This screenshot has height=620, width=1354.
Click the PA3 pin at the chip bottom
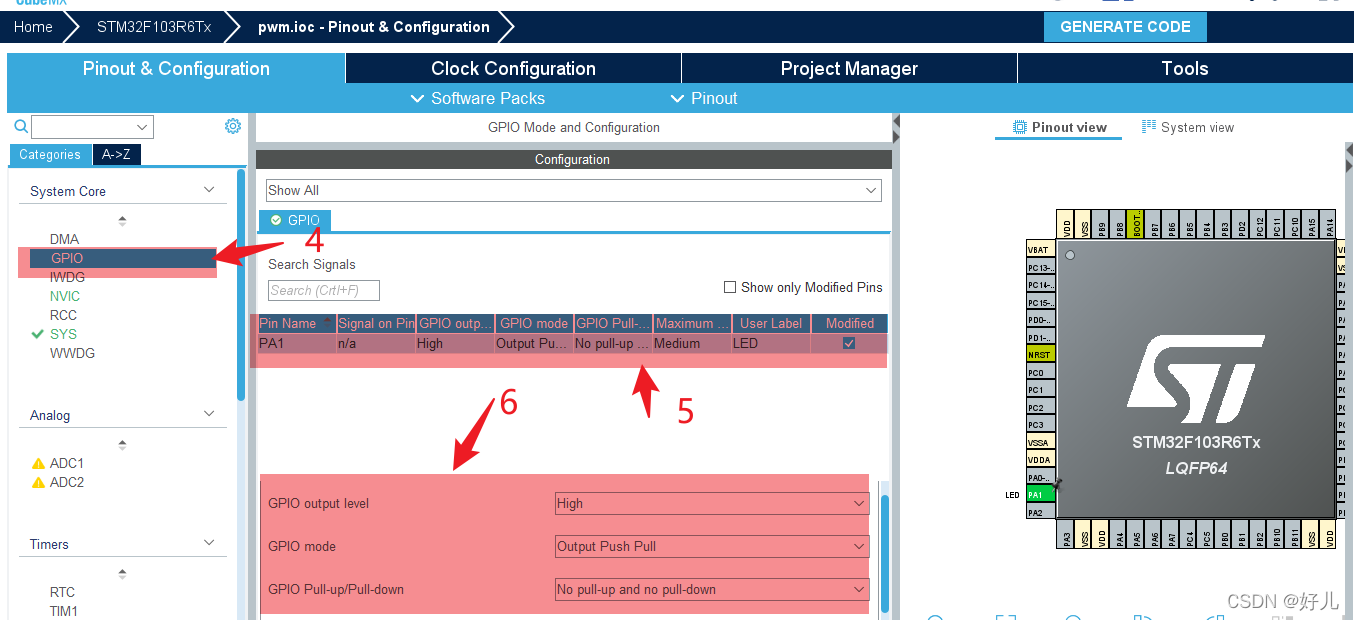click(1066, 535)
